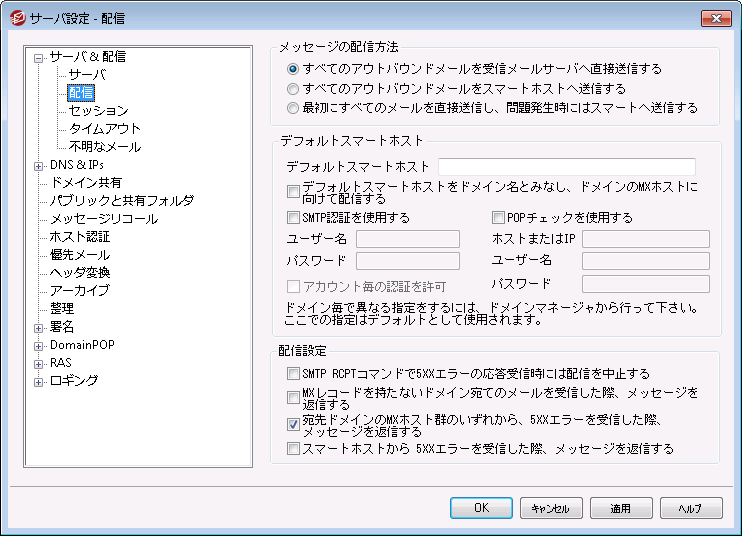The height and width of the screenshot is (536, 742).
Task: Select アーカイブ in the left tree
Action: click(79, 291)
